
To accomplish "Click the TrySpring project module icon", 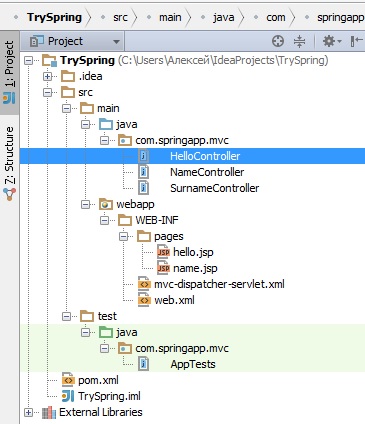I will click(49, 61).
